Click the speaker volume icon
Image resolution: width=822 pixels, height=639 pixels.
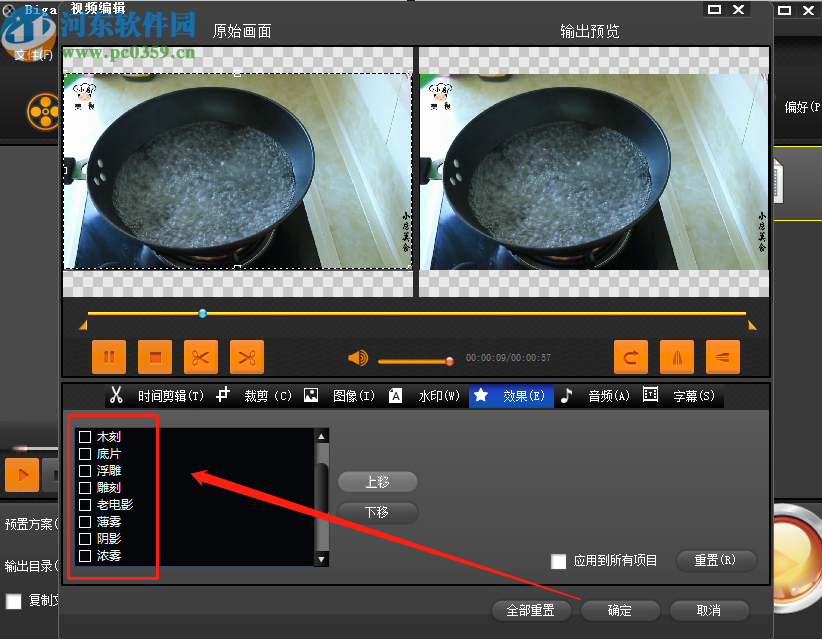357,357
